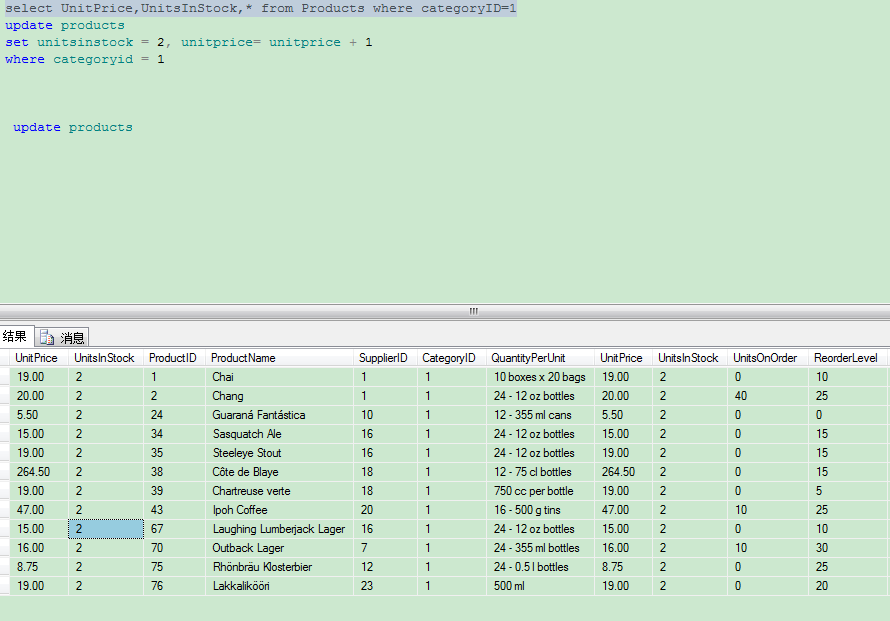890x621 pixels.
Task: Click the Steeleye Stout cell
Action: click(279, 453)
